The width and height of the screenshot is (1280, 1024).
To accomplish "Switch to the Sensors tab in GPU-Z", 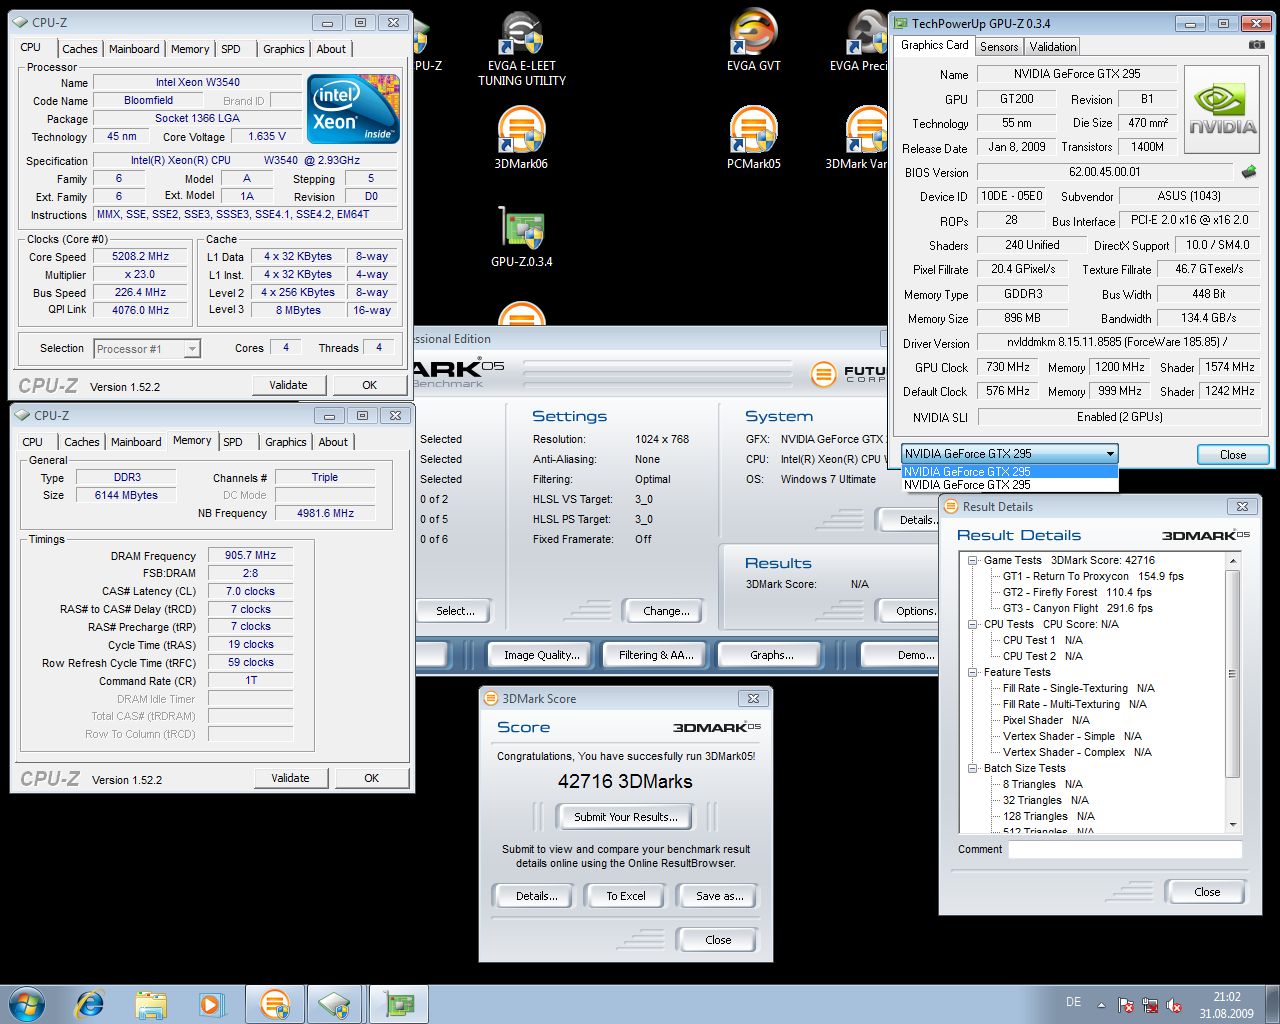I will [x=999, y=47].
